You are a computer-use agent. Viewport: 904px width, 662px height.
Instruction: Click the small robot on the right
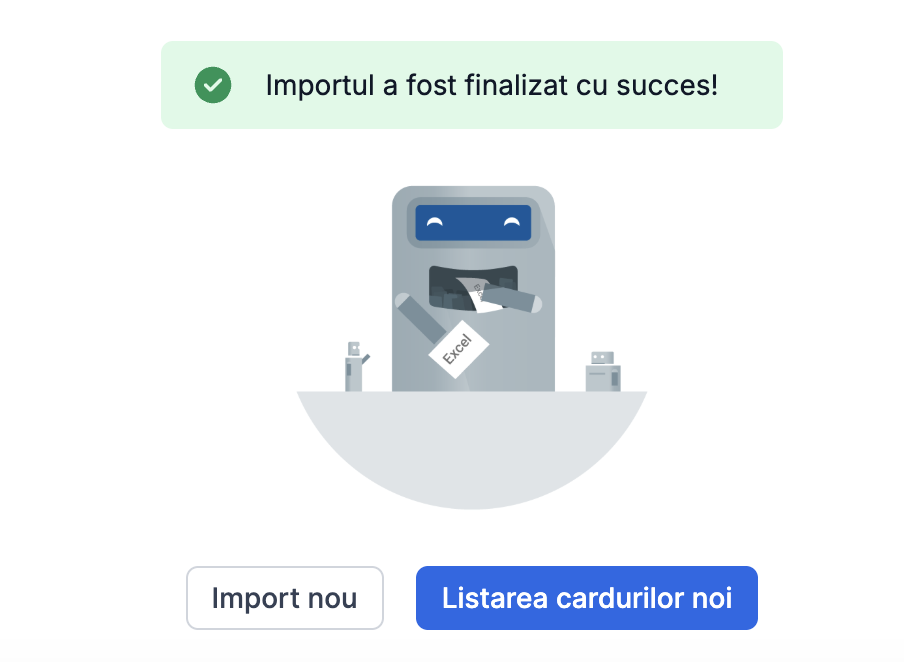602,372
